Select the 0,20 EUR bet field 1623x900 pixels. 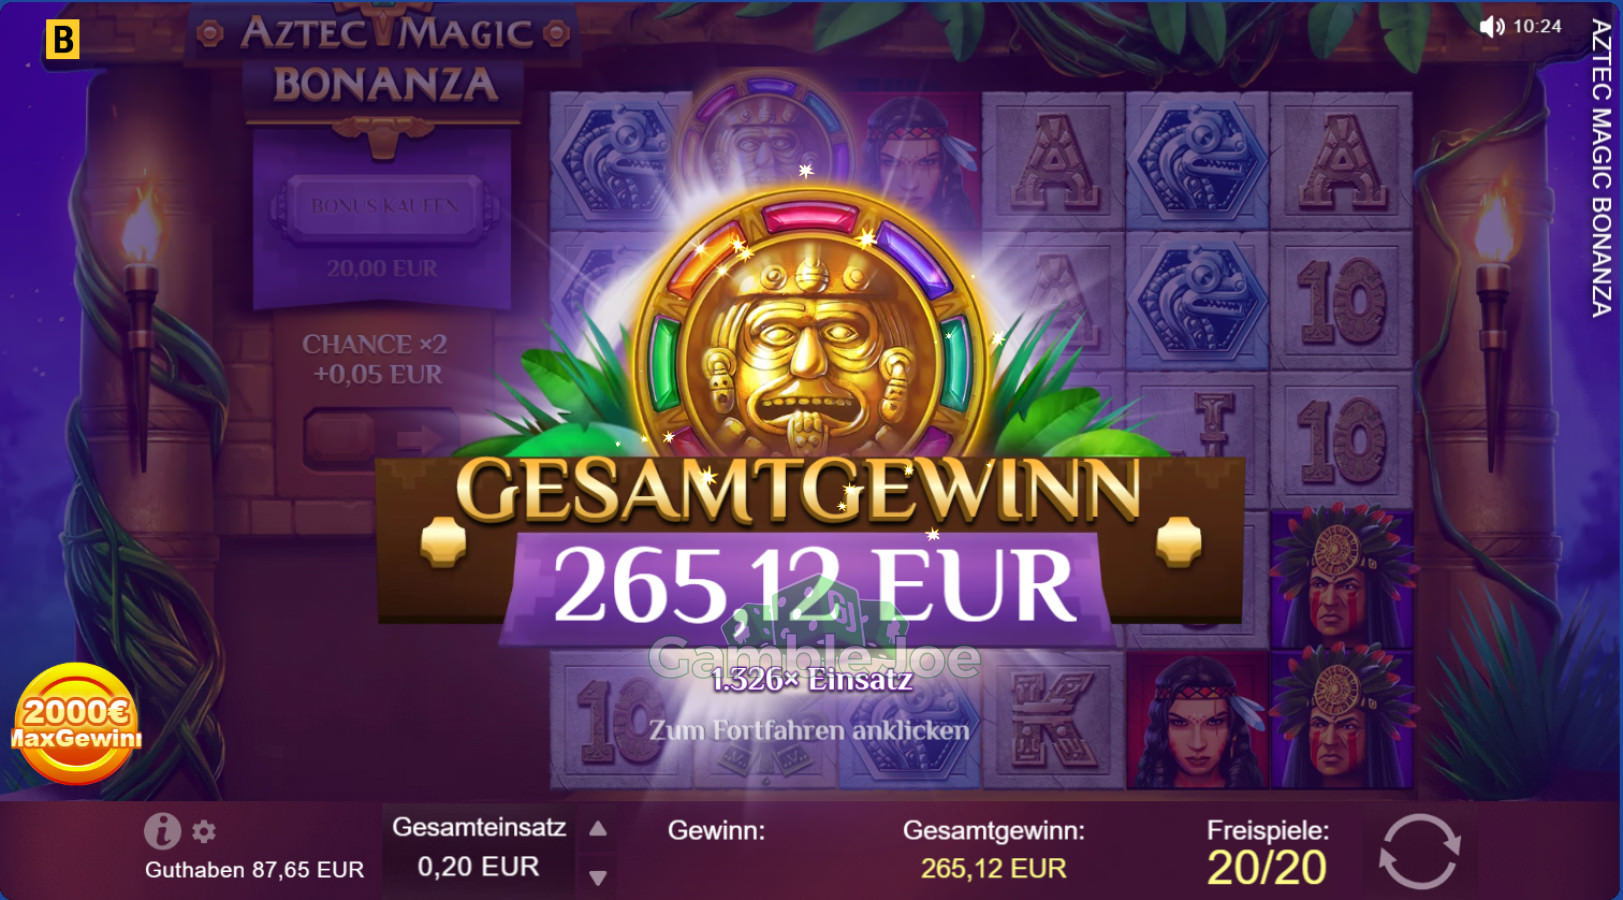[x=478, y=866]
